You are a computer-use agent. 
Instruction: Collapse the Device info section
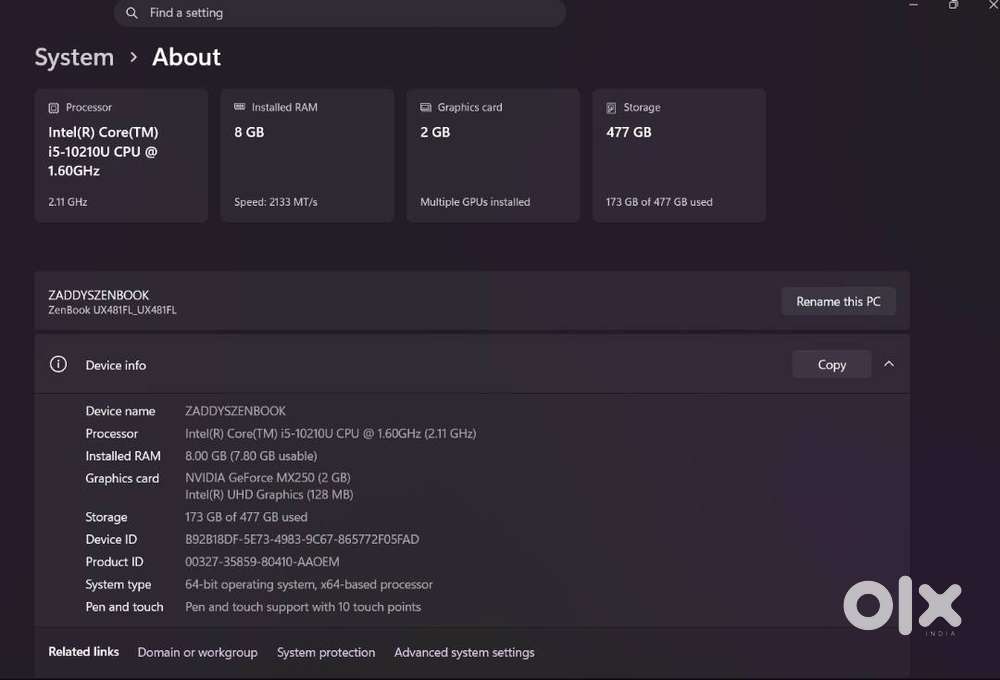pyautogui.click(x=888, y=364)
